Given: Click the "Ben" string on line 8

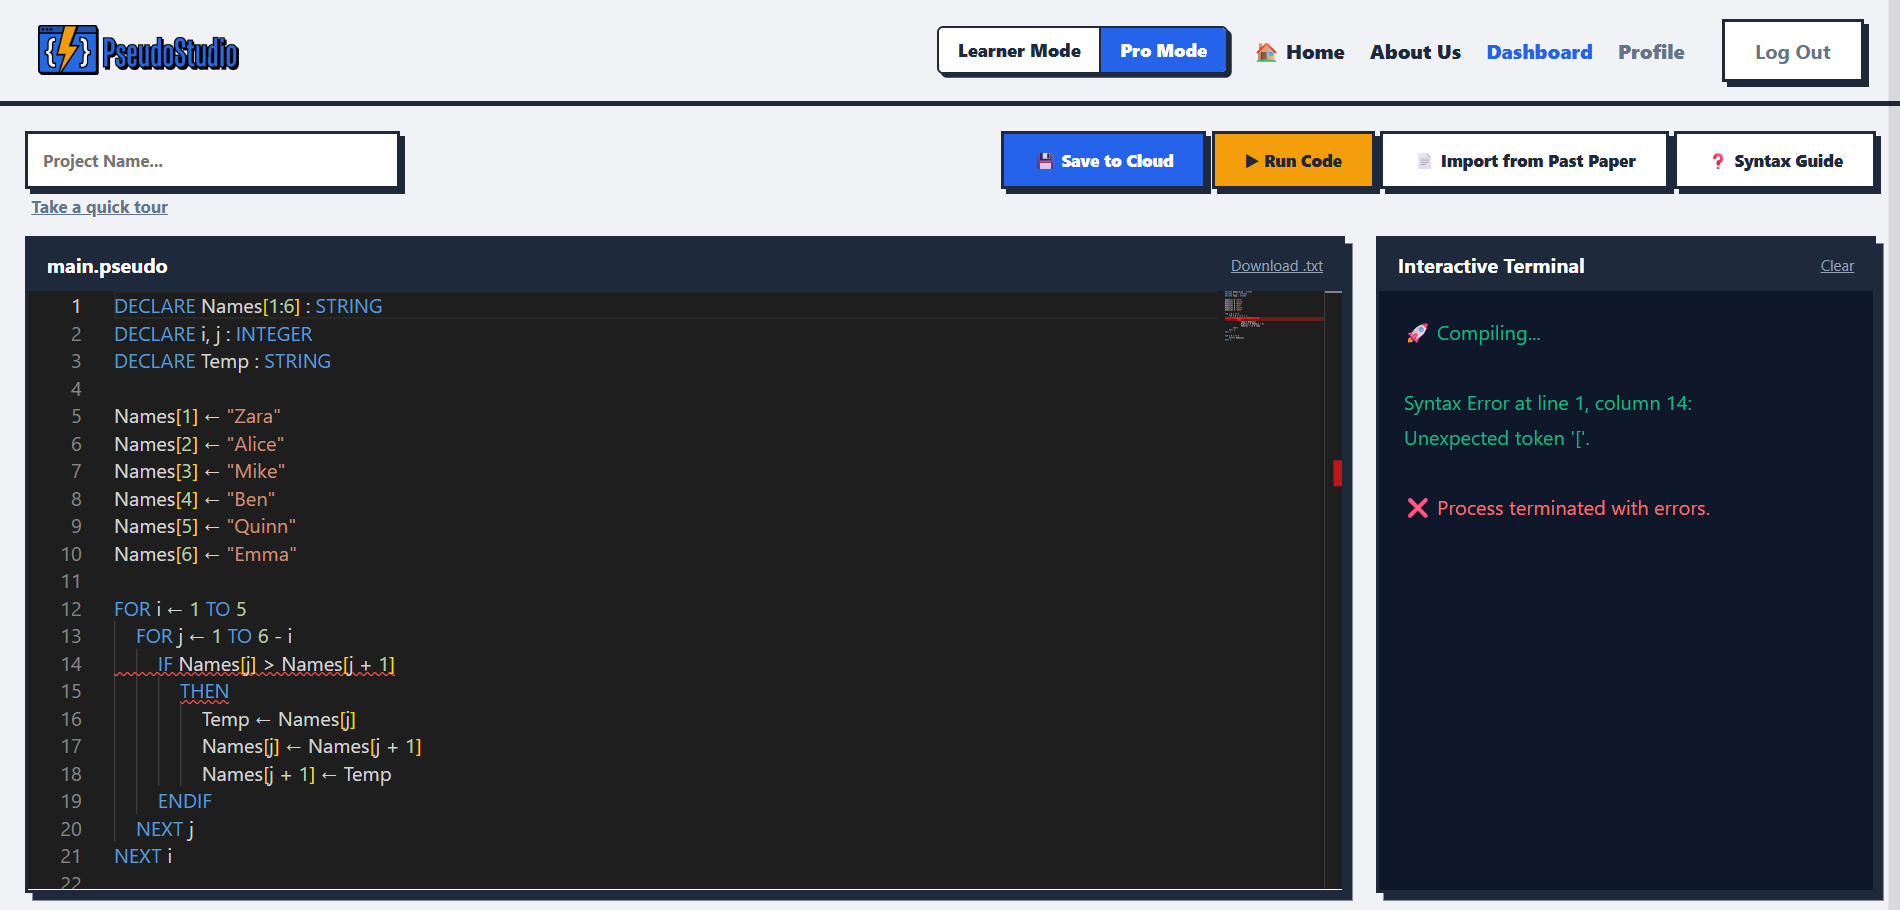Looking at the screenshot, I should (251, 499).
